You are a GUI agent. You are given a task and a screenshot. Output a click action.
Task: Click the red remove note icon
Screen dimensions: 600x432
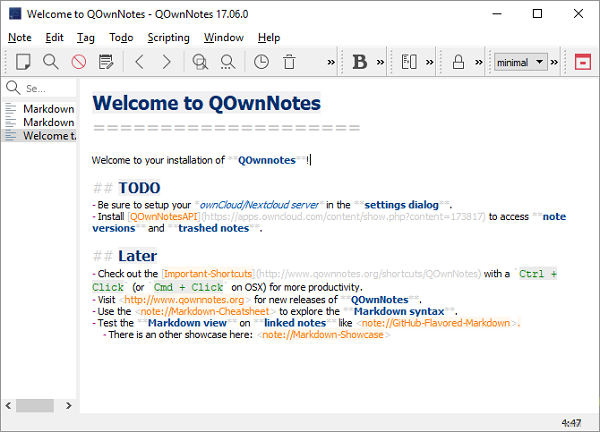(78, 62)
